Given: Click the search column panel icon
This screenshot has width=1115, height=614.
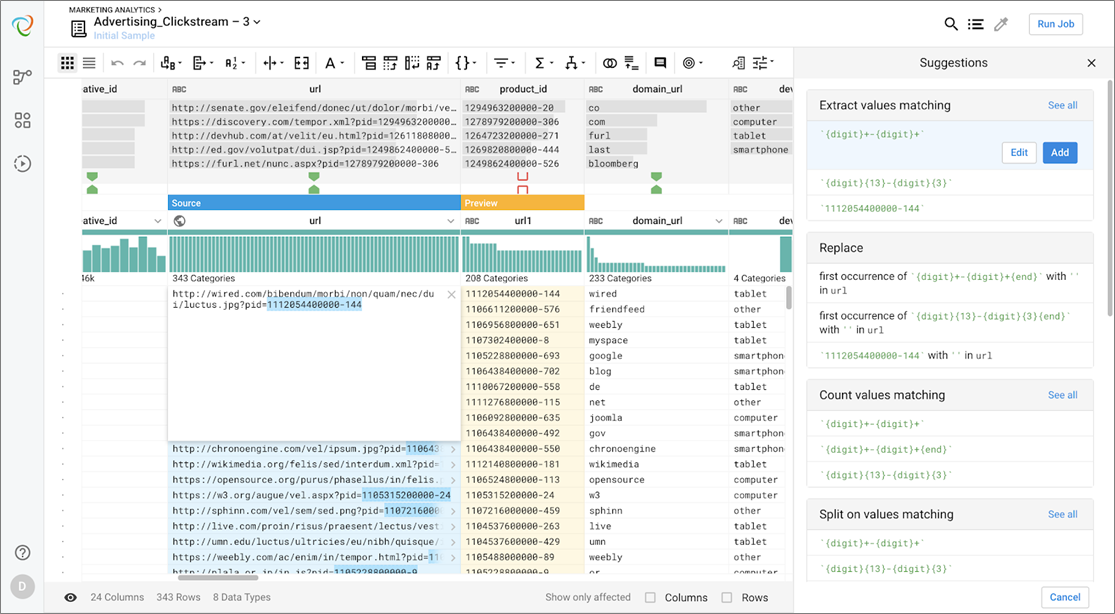Looking at the screenshot, I should coord(739,63).
